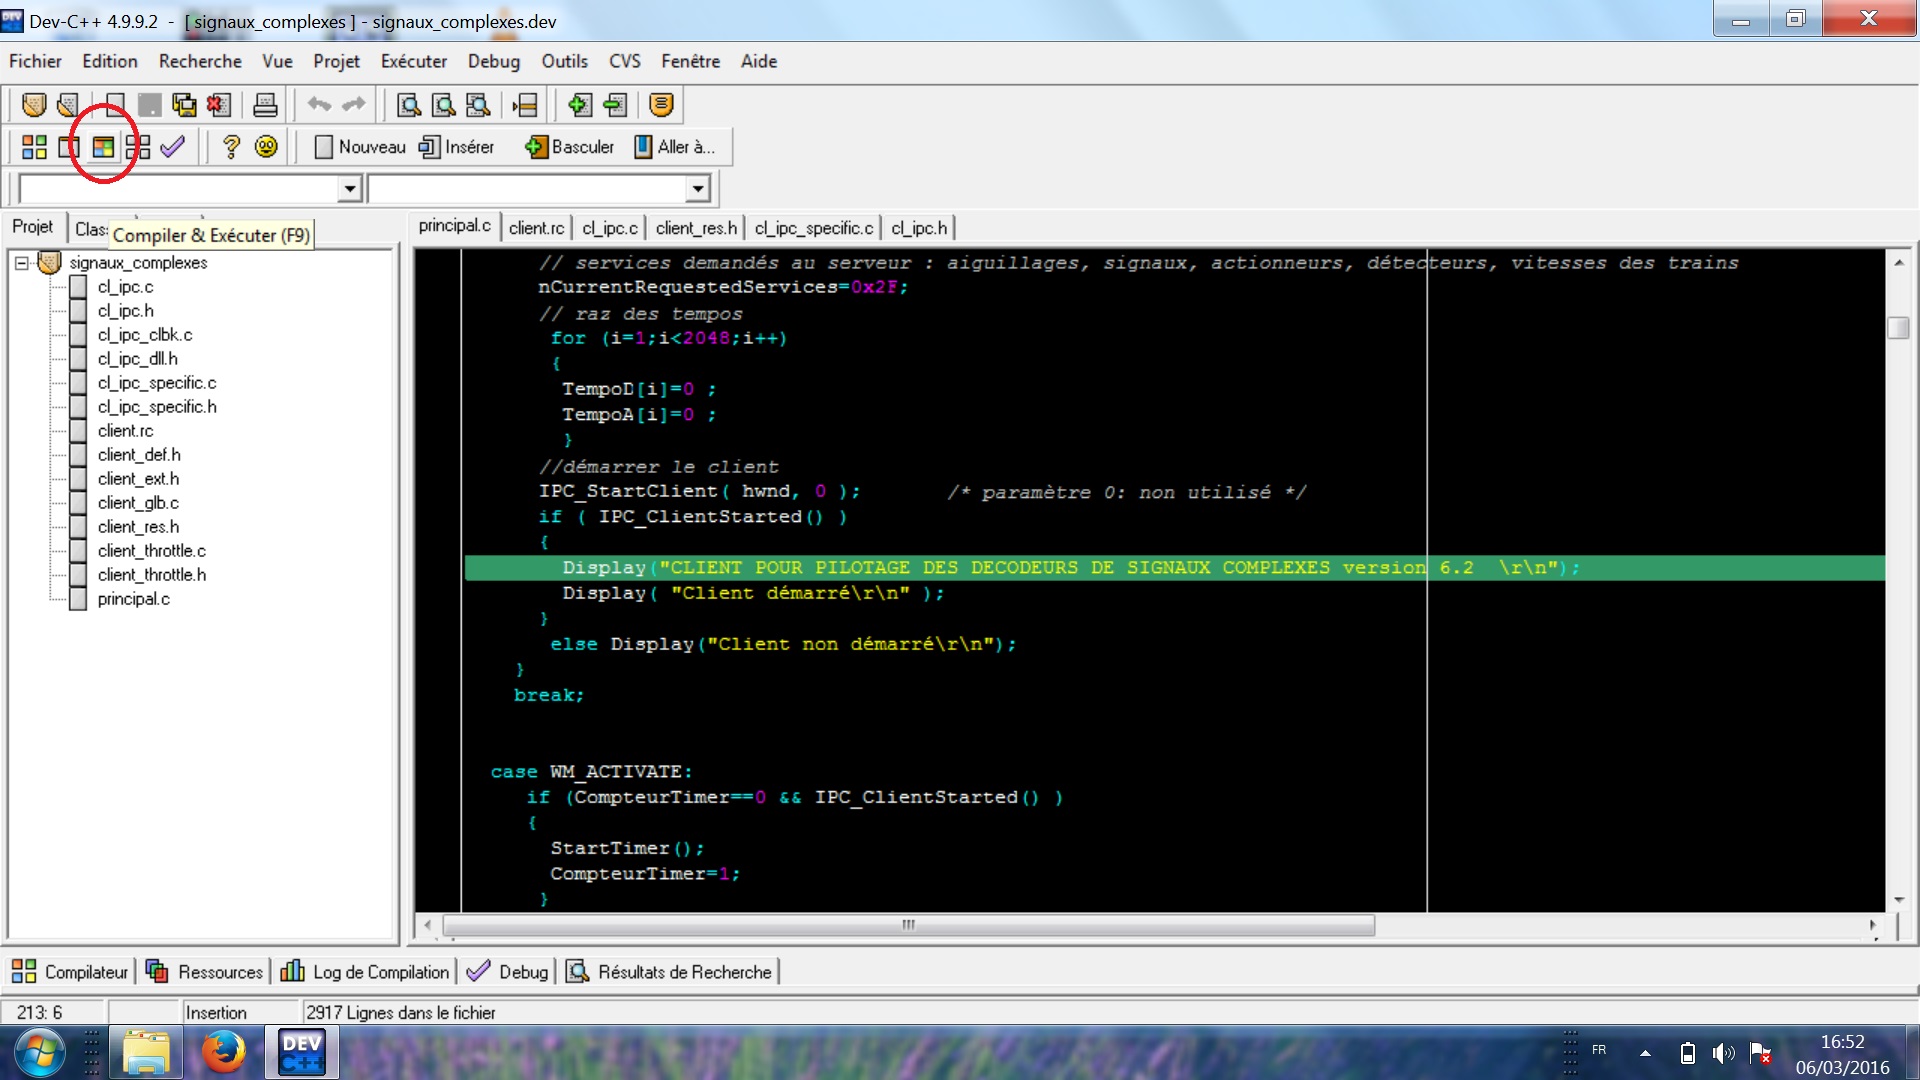Open the CVS menu

click(x=625, y=61)
